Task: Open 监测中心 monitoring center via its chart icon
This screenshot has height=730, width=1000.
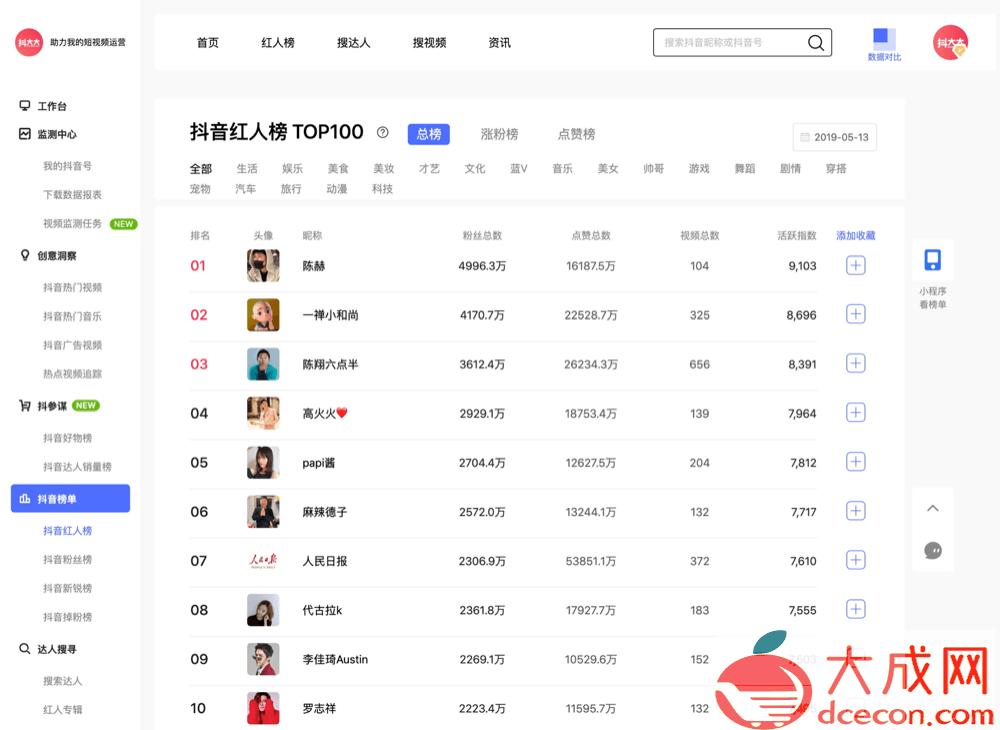Action: (x=23, y=134)
